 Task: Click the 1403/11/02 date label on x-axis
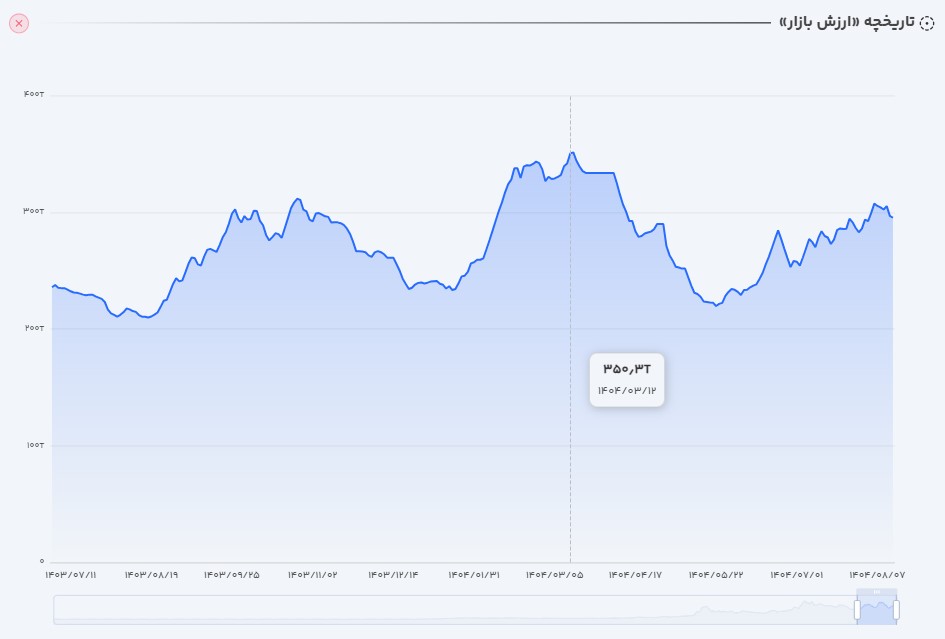[312, 575]
